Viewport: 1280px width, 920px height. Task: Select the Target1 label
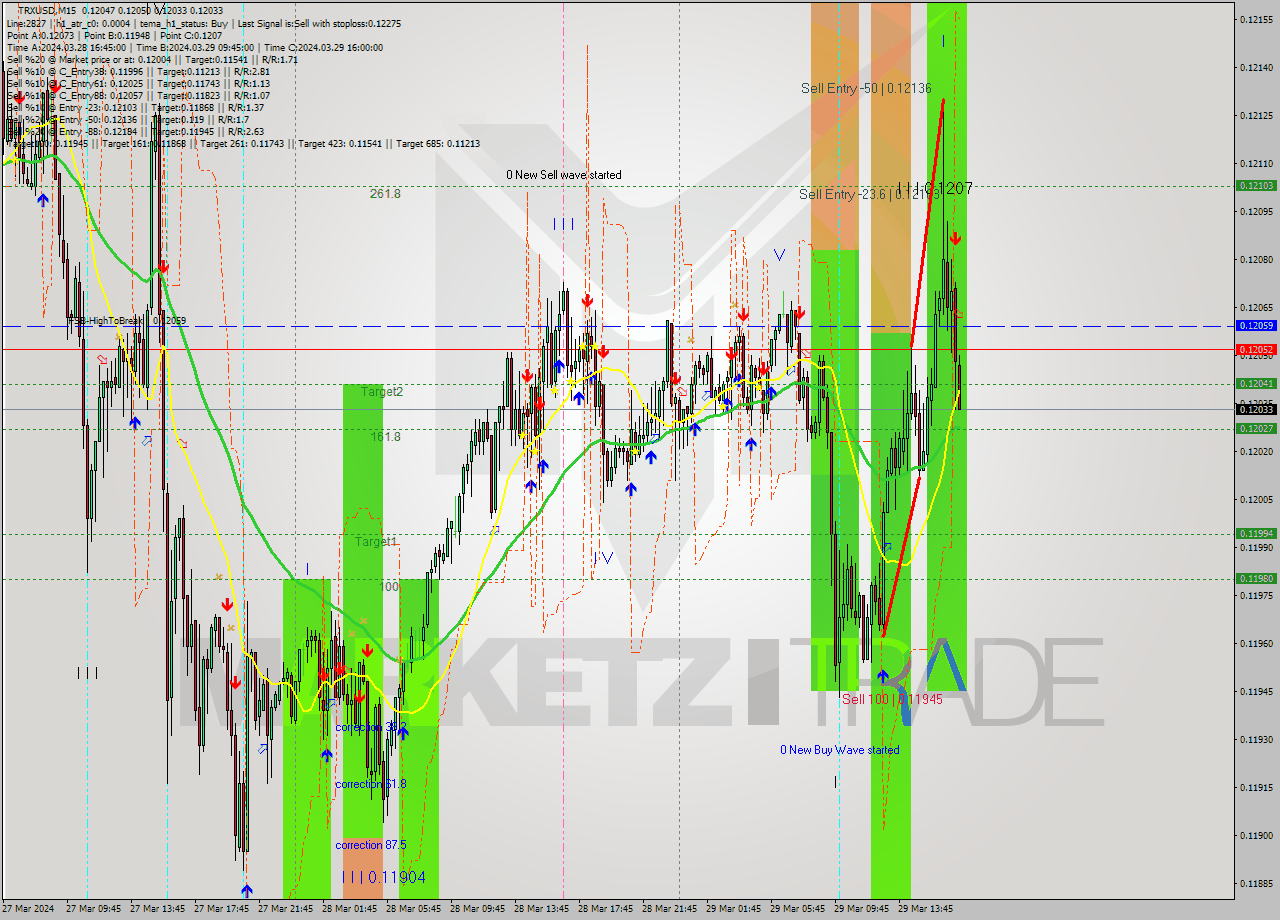376,542
